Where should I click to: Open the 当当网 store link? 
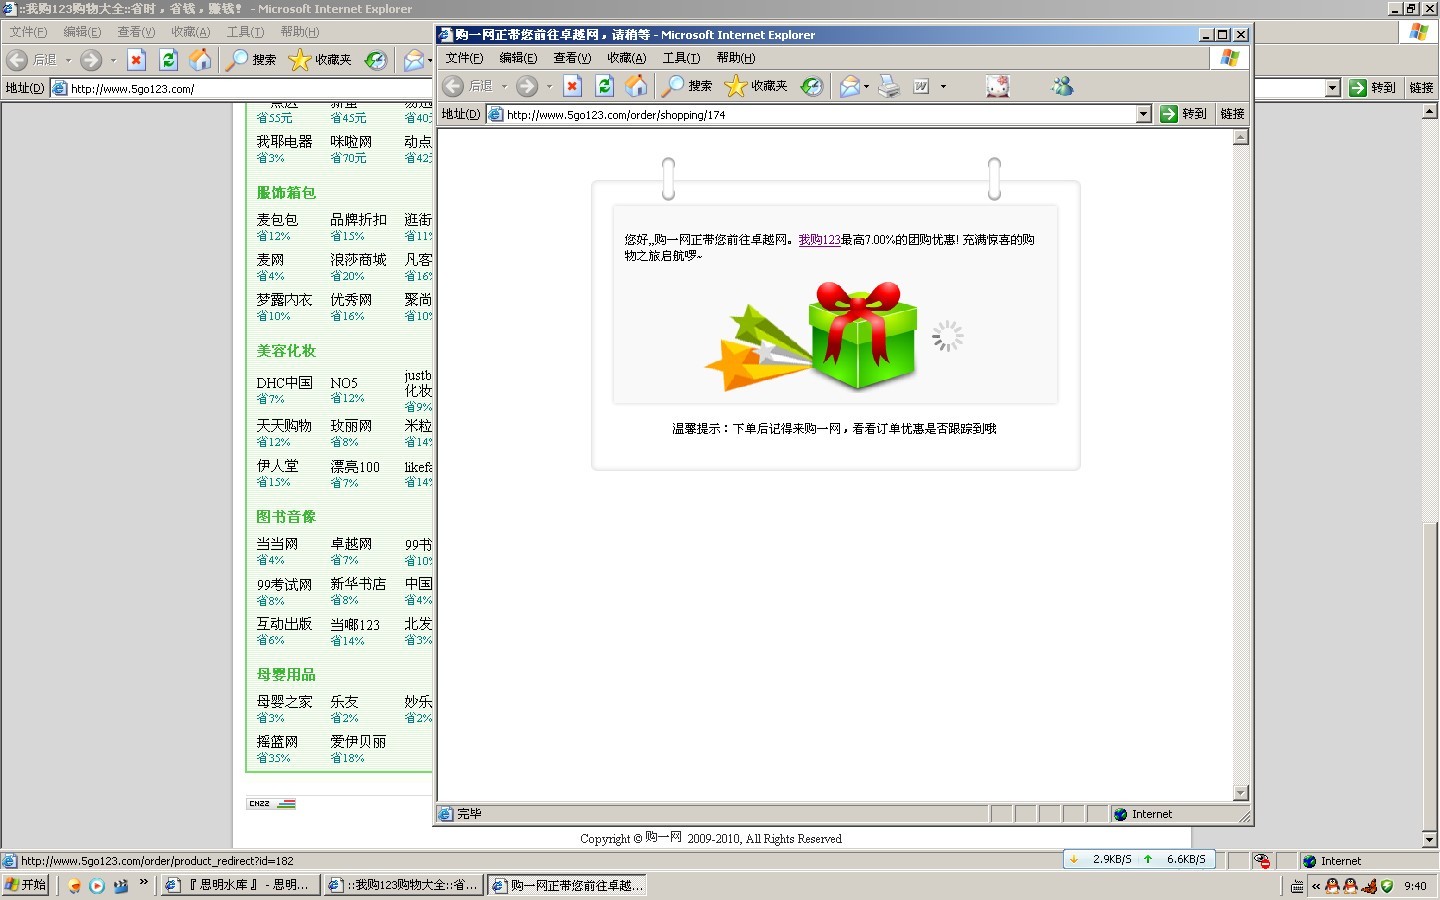pos(277,544)
